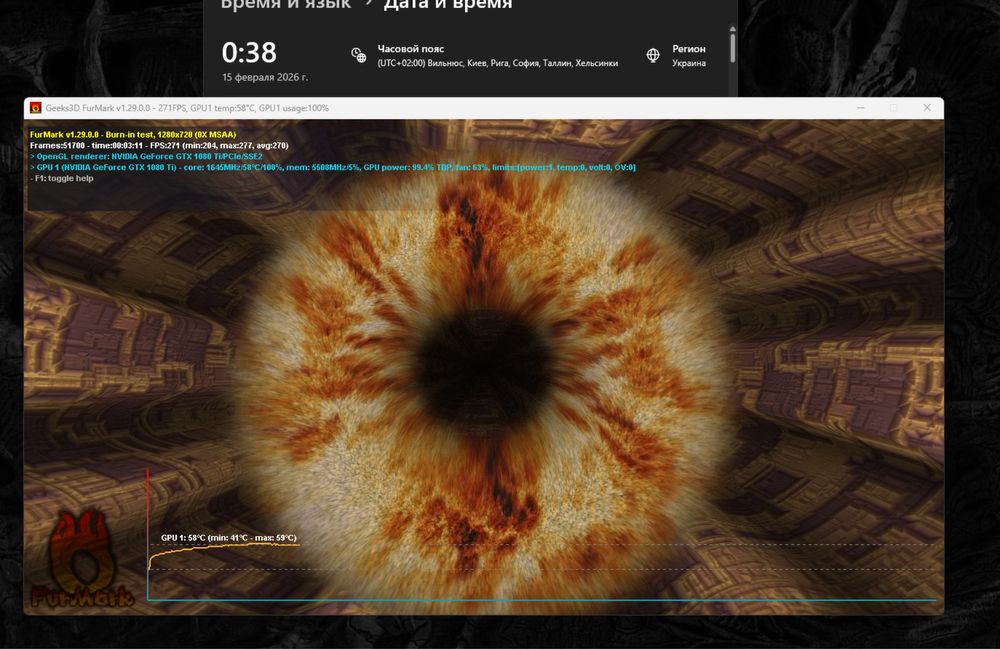The image size is (1000, 649).
Task: Minimize the FurMark window
Action: click(x=861, y=108)
